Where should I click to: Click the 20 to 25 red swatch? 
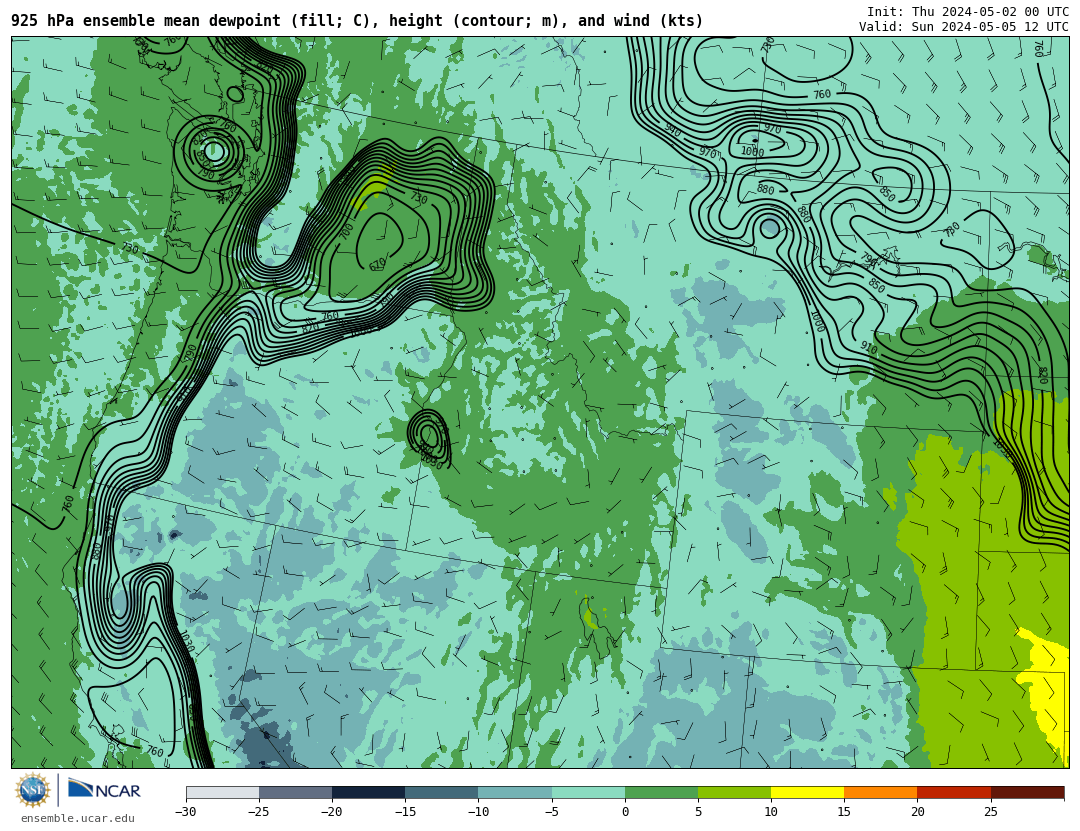tap(954, 793)
